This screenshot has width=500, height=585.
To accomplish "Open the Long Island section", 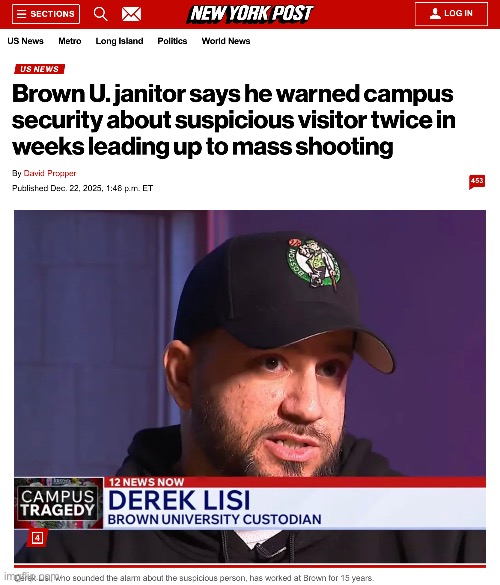I will click(119, 41).
